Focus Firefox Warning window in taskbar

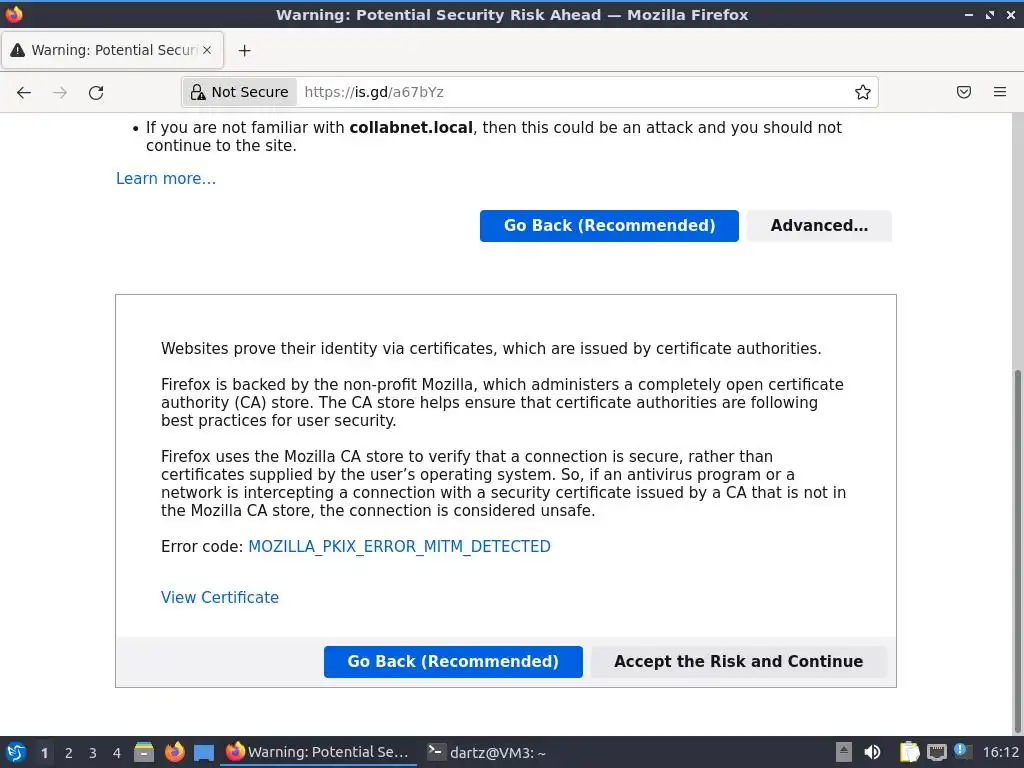tap(319, 752)
